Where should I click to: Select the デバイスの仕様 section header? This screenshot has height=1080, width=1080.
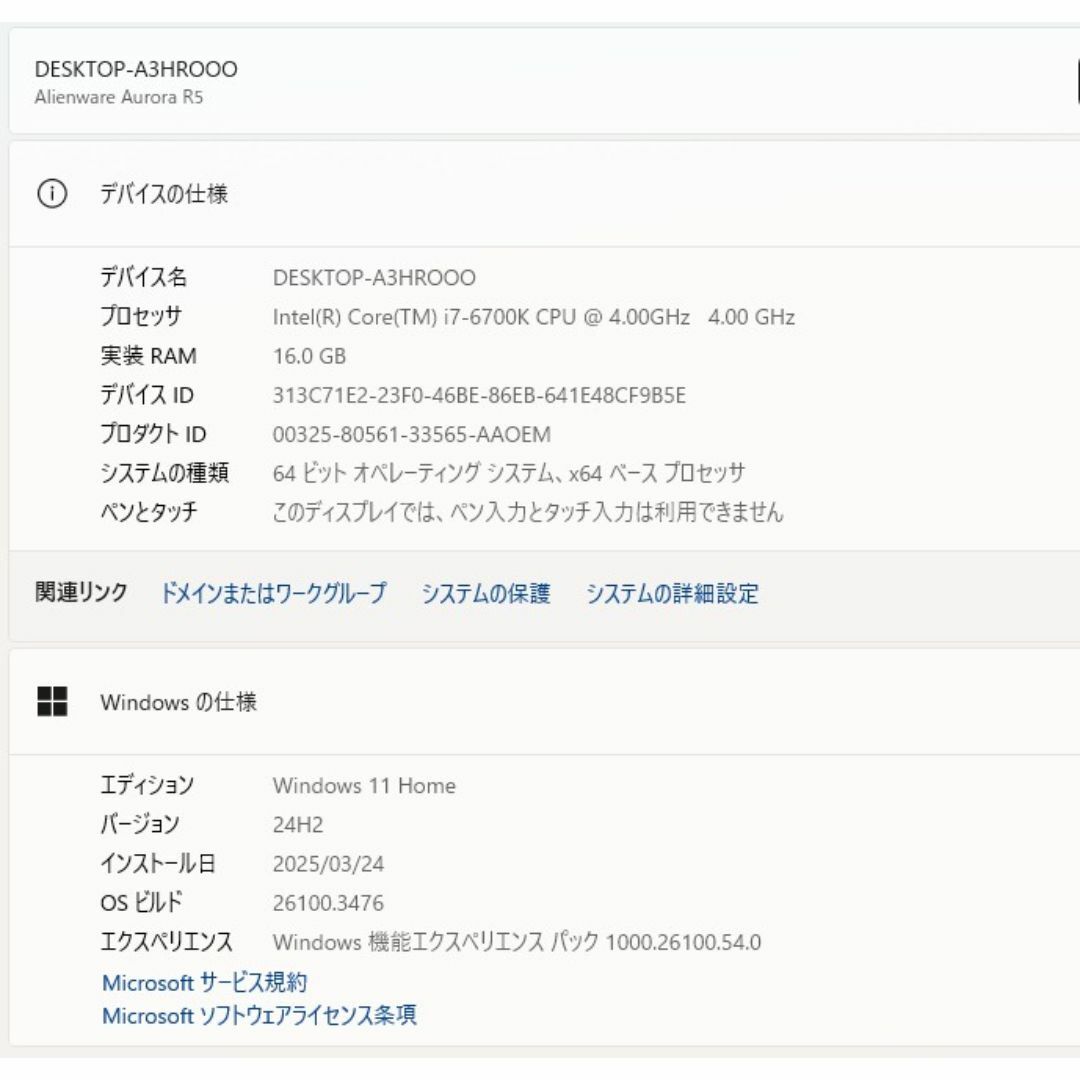pos(164,194)
